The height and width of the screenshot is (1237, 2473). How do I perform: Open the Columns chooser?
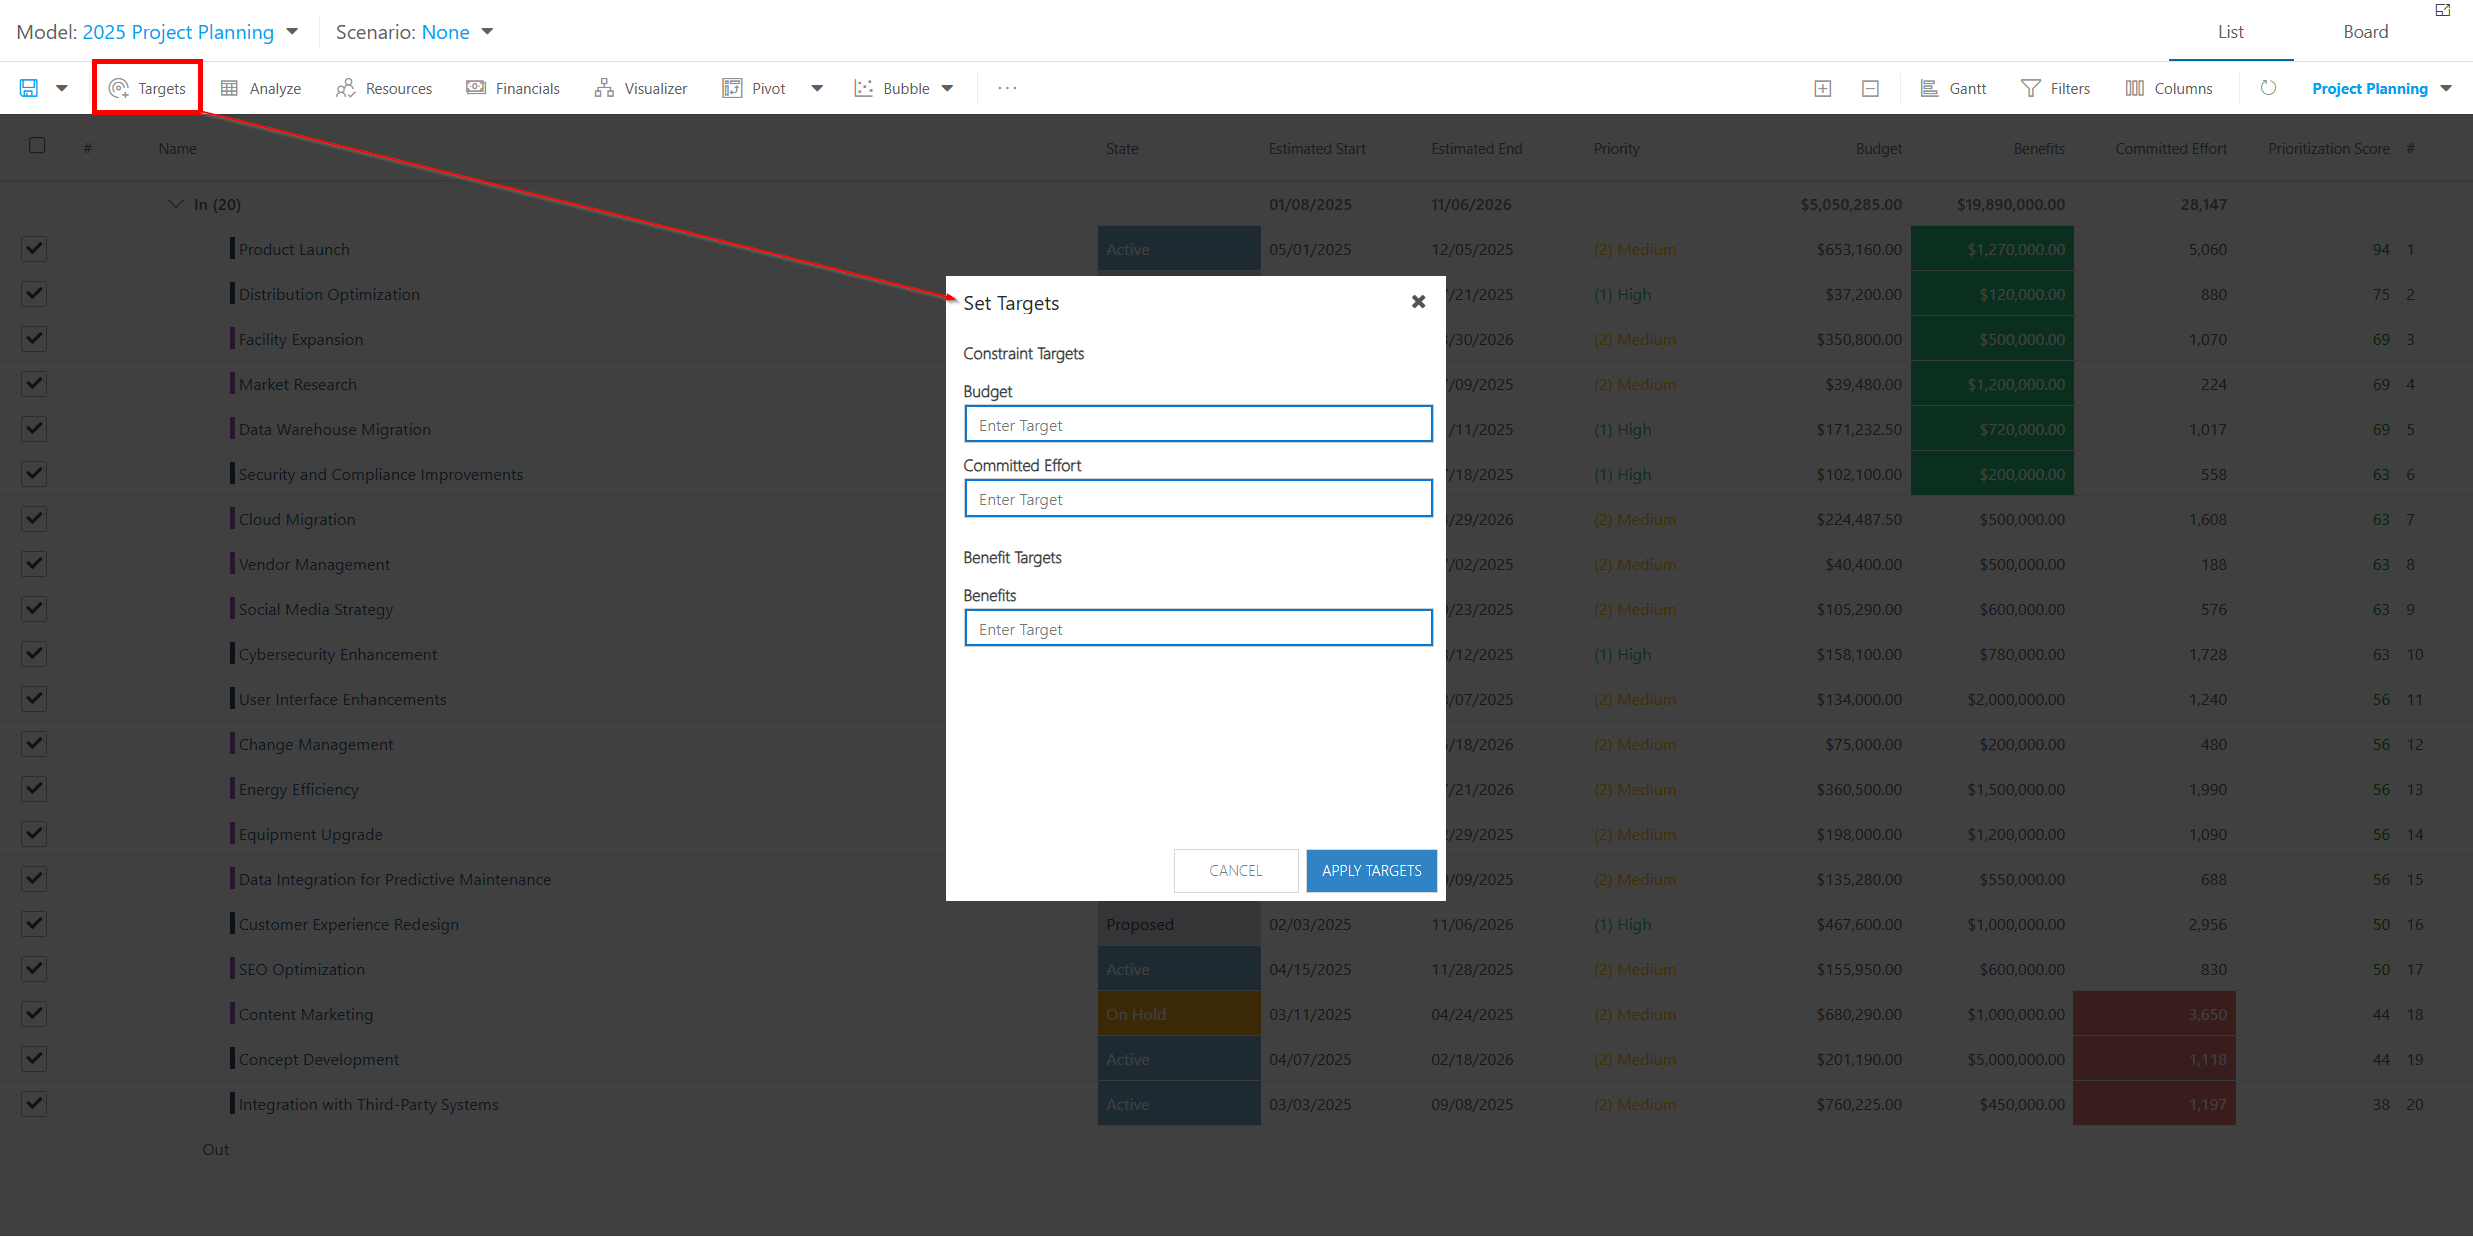[2169, 88]
